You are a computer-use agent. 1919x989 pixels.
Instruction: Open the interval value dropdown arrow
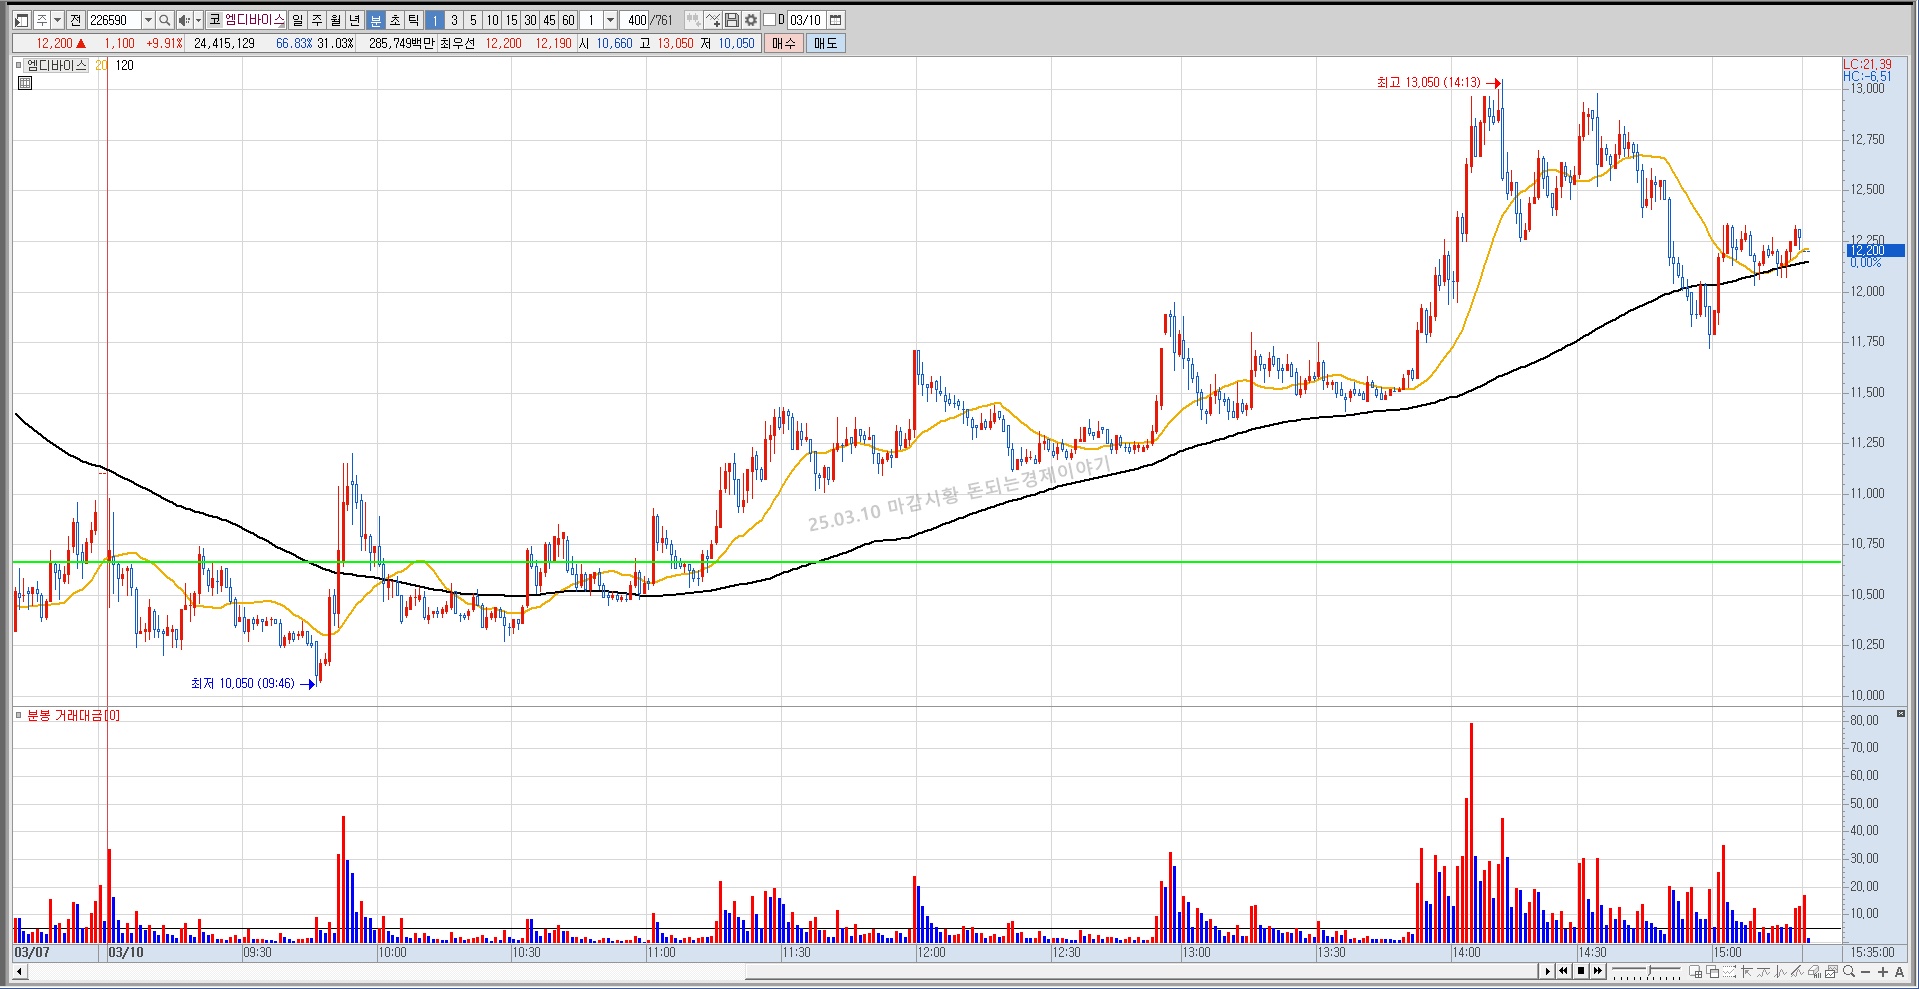610,20
